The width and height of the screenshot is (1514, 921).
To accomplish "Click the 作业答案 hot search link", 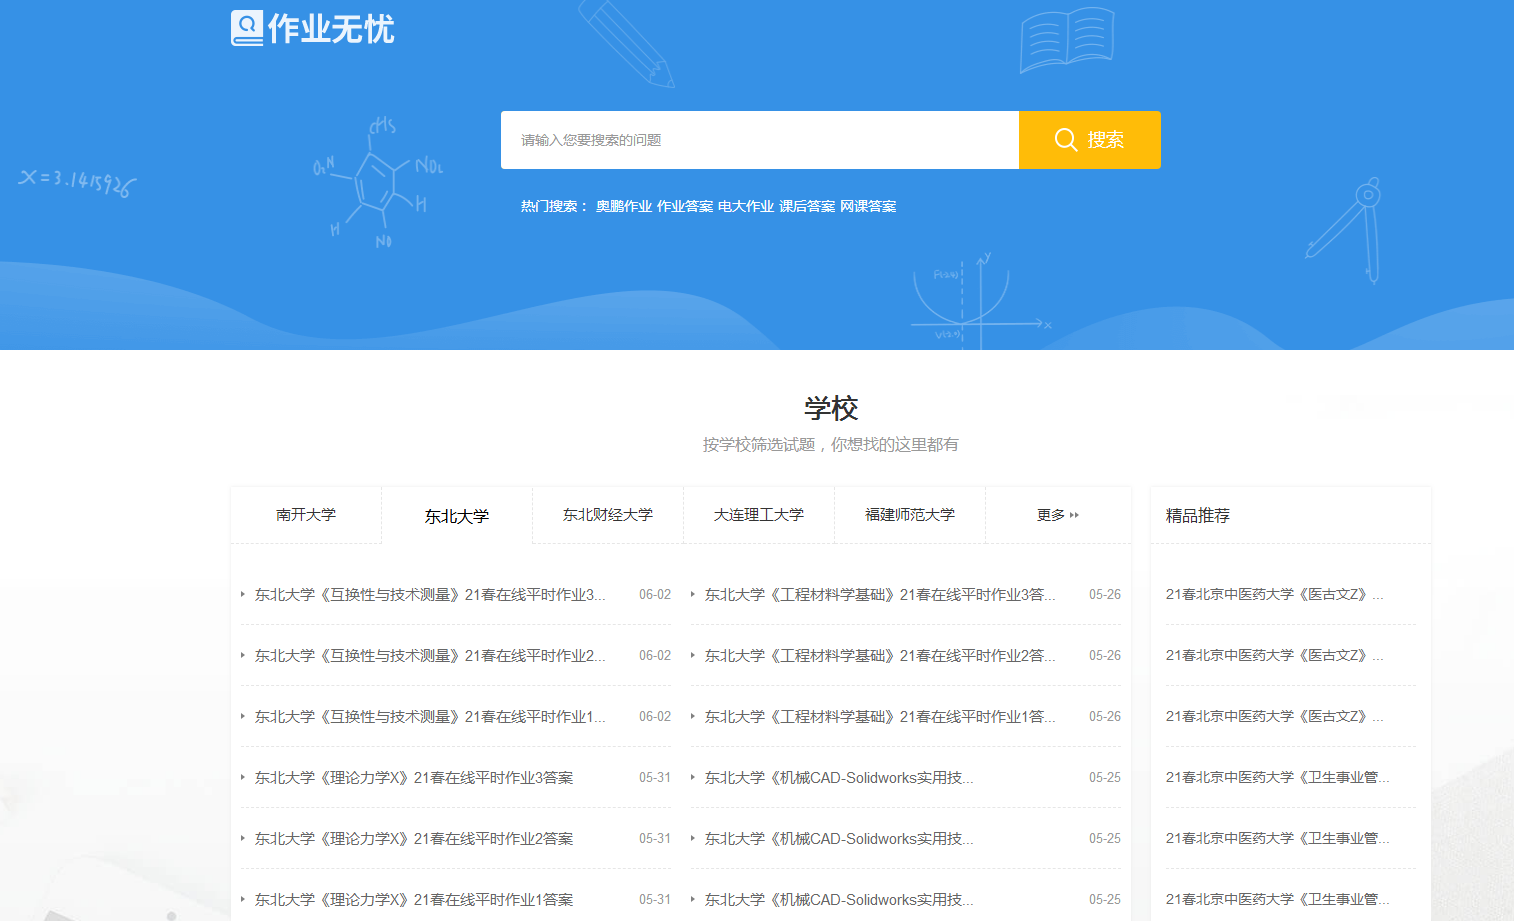I will 685,206.
